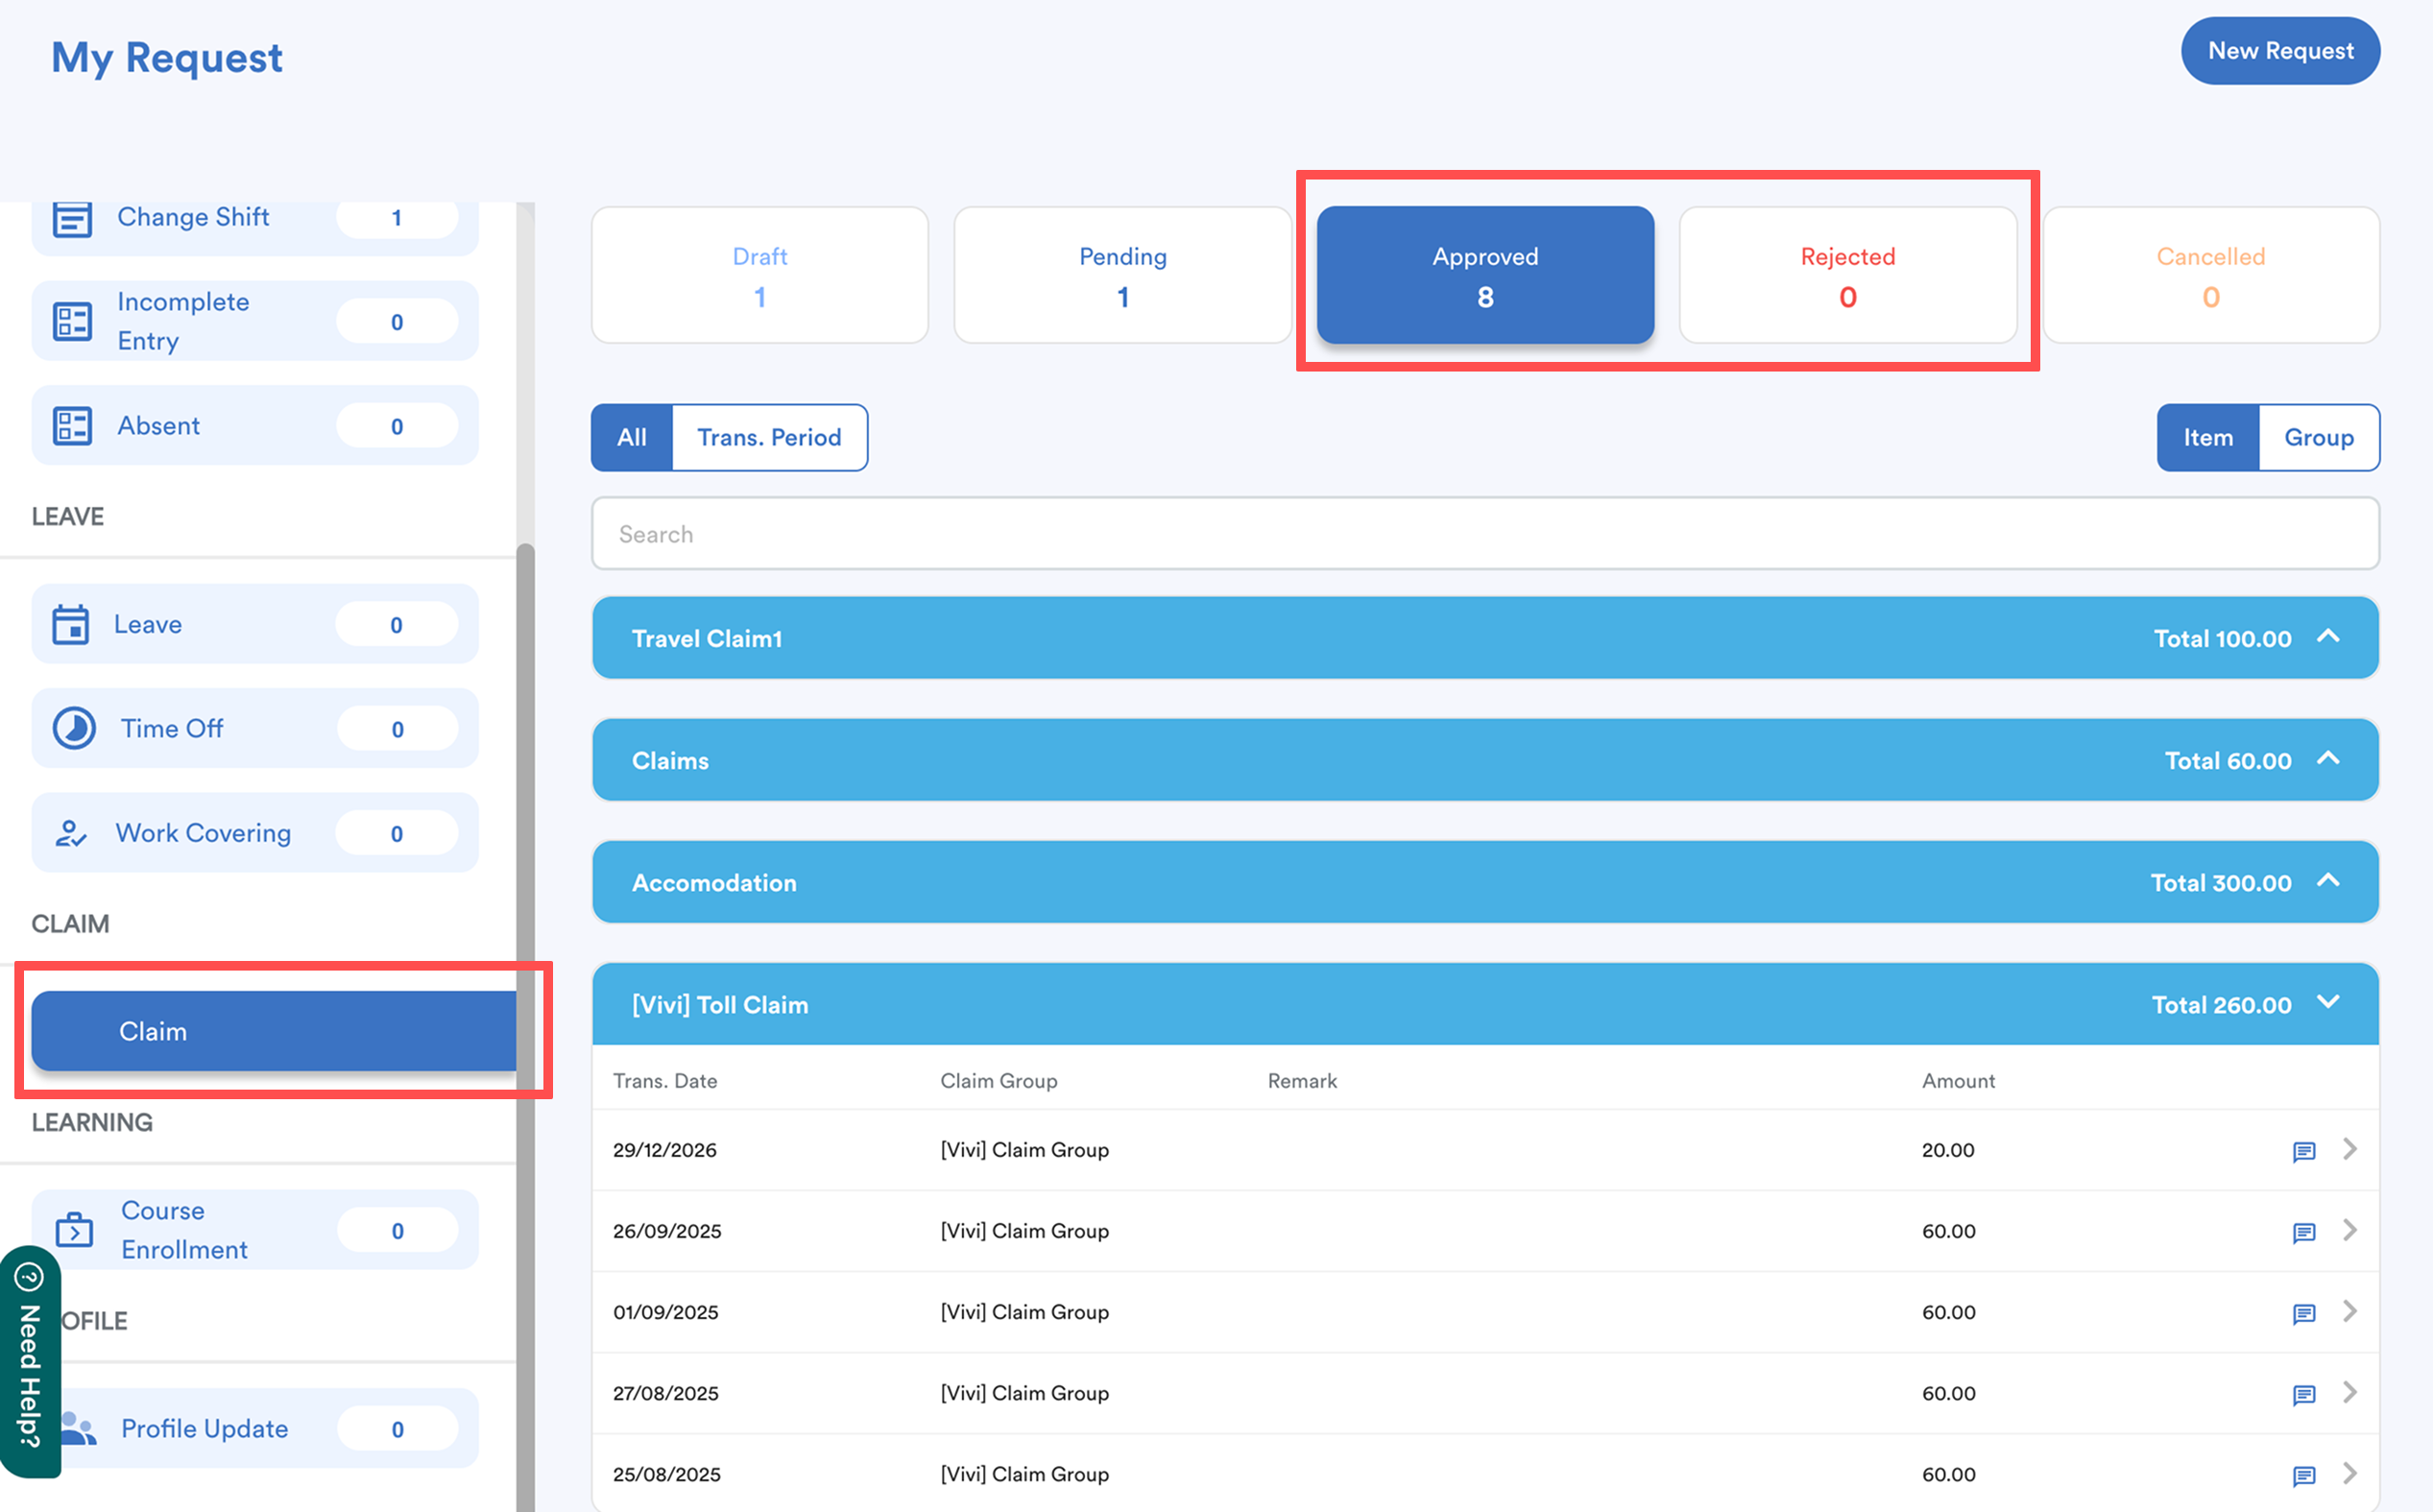Open the Rejected status tab

point(1847,275)
